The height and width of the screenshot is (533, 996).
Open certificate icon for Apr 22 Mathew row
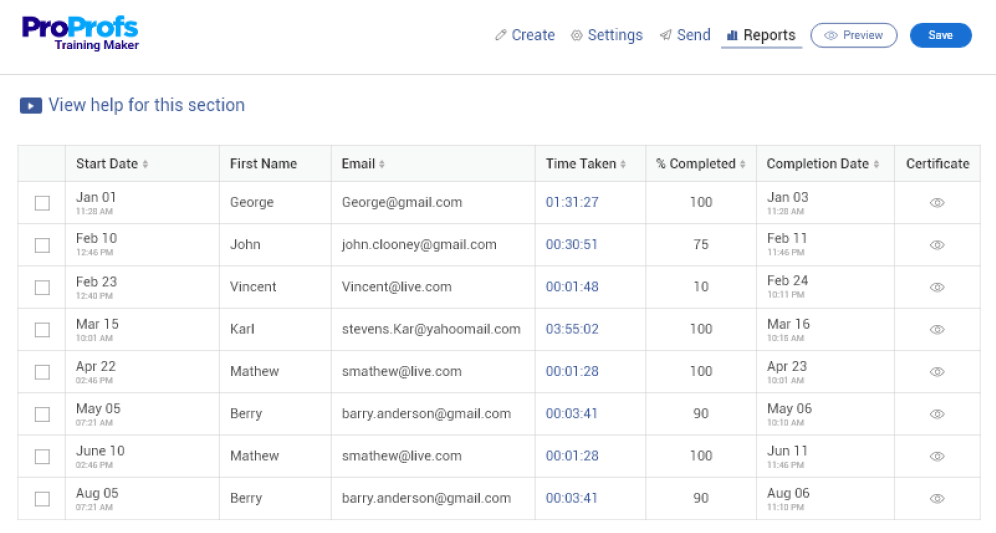tap(937, 372)
